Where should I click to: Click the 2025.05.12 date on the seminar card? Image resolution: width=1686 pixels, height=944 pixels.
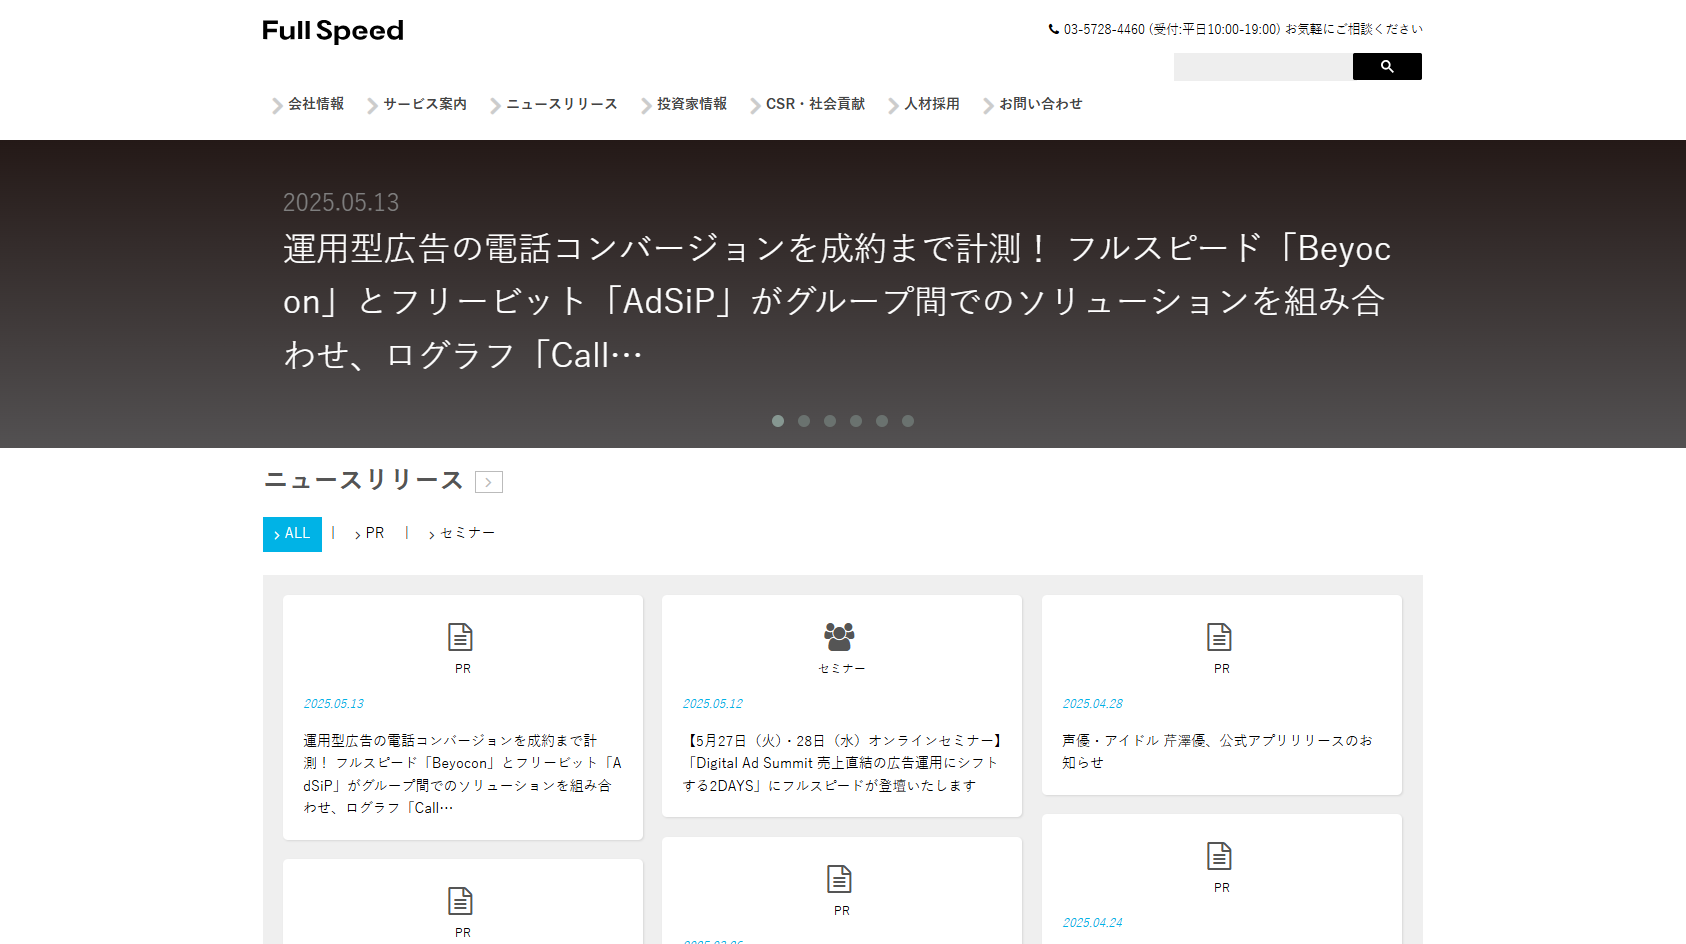(x=713, y=704)
